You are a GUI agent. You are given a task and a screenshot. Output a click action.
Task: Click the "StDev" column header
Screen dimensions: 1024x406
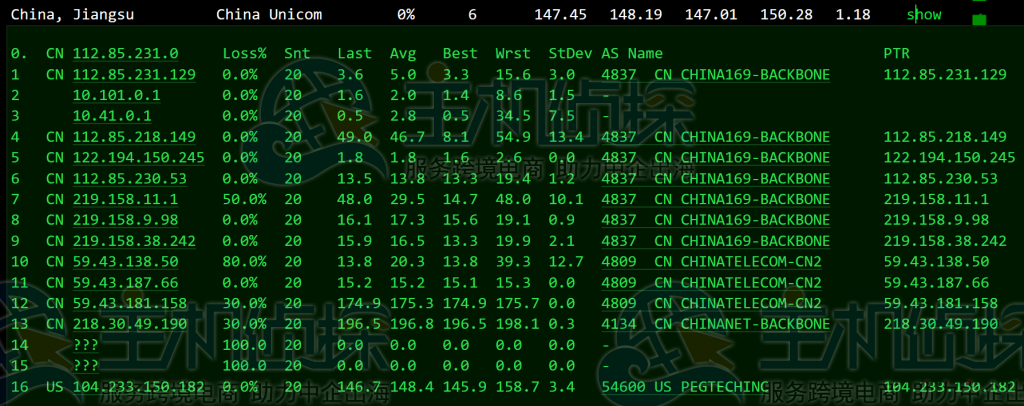click(x=570, y=54)
